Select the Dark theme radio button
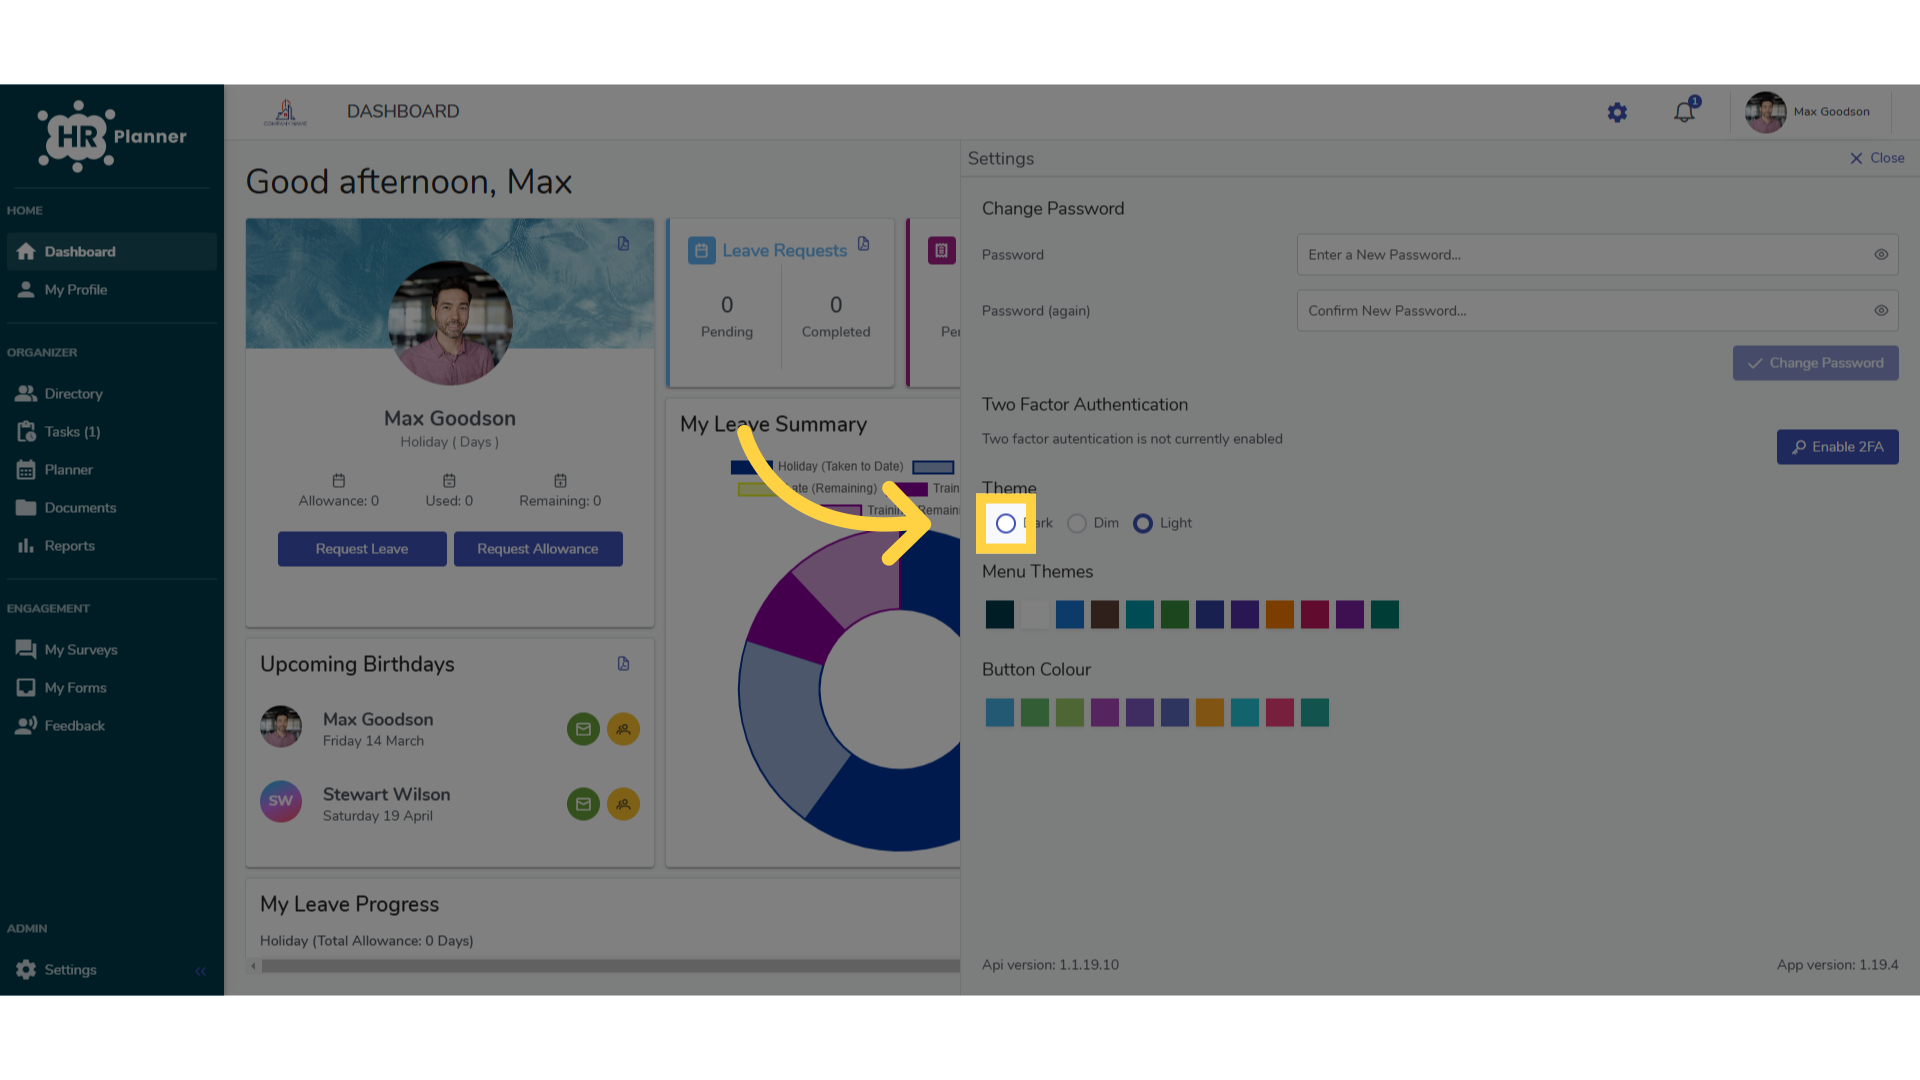1920x1080 pixels. (1006, 523)
